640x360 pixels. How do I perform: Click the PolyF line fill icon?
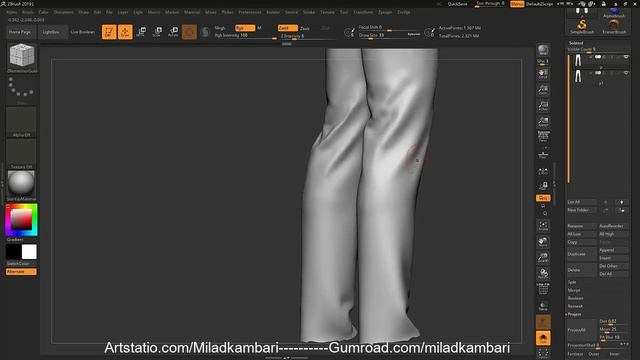coord(543,289)
